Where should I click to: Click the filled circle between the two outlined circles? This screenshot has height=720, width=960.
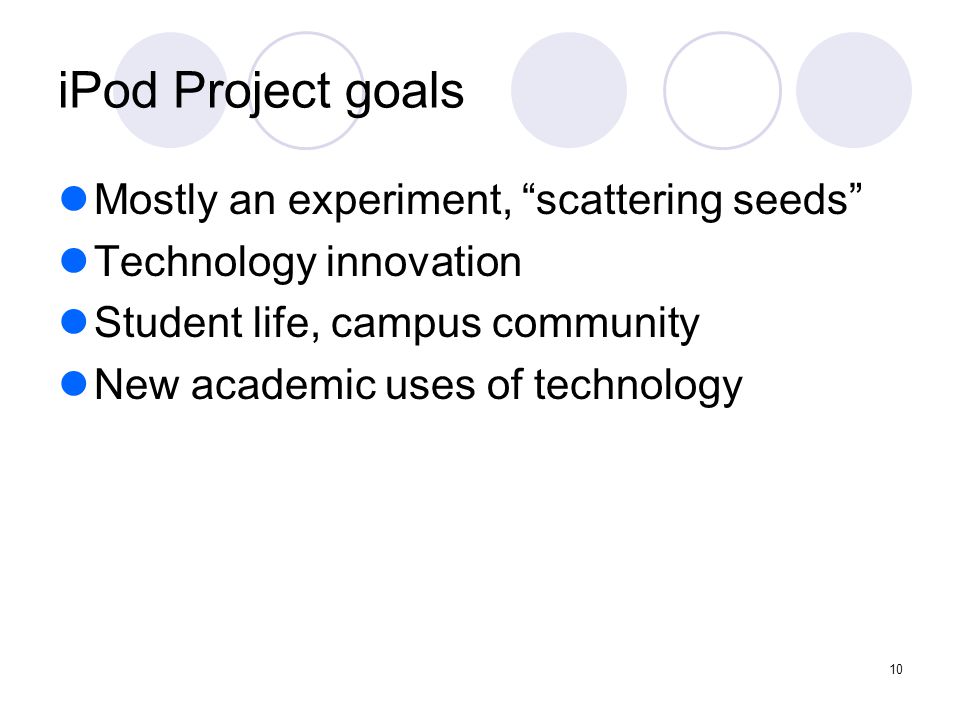(569, 90)
